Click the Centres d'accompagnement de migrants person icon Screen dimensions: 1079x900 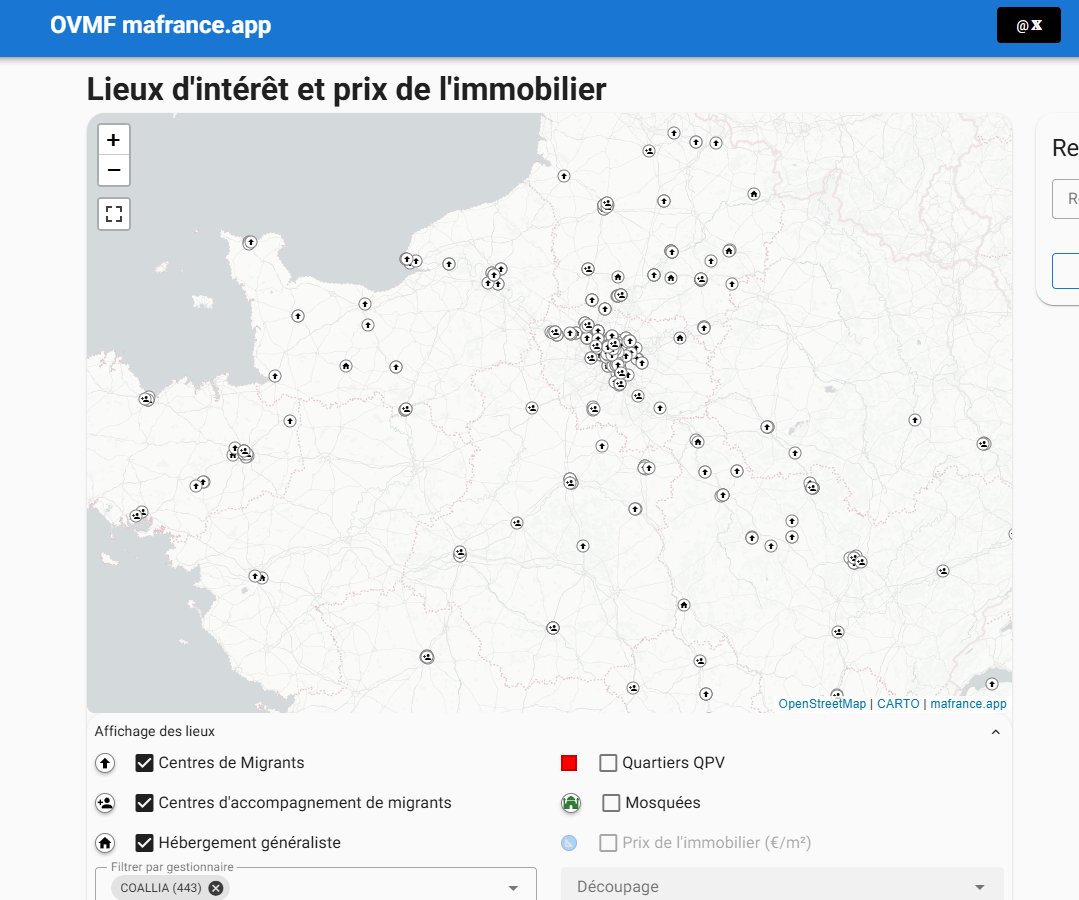pyautogui.click(x=105, y=803)
